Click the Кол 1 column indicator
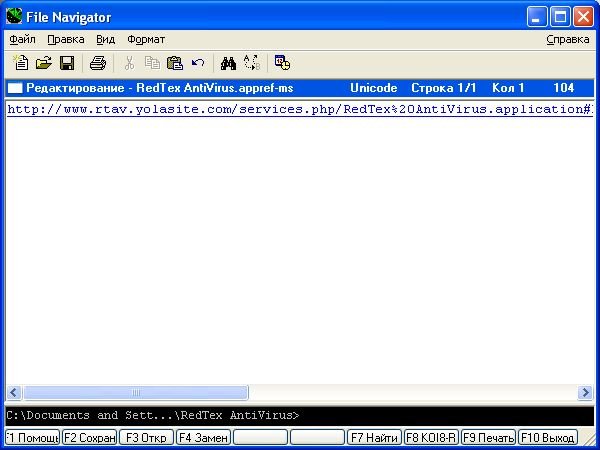This screenshot has width=600, height=450. [x=508, y=88]
